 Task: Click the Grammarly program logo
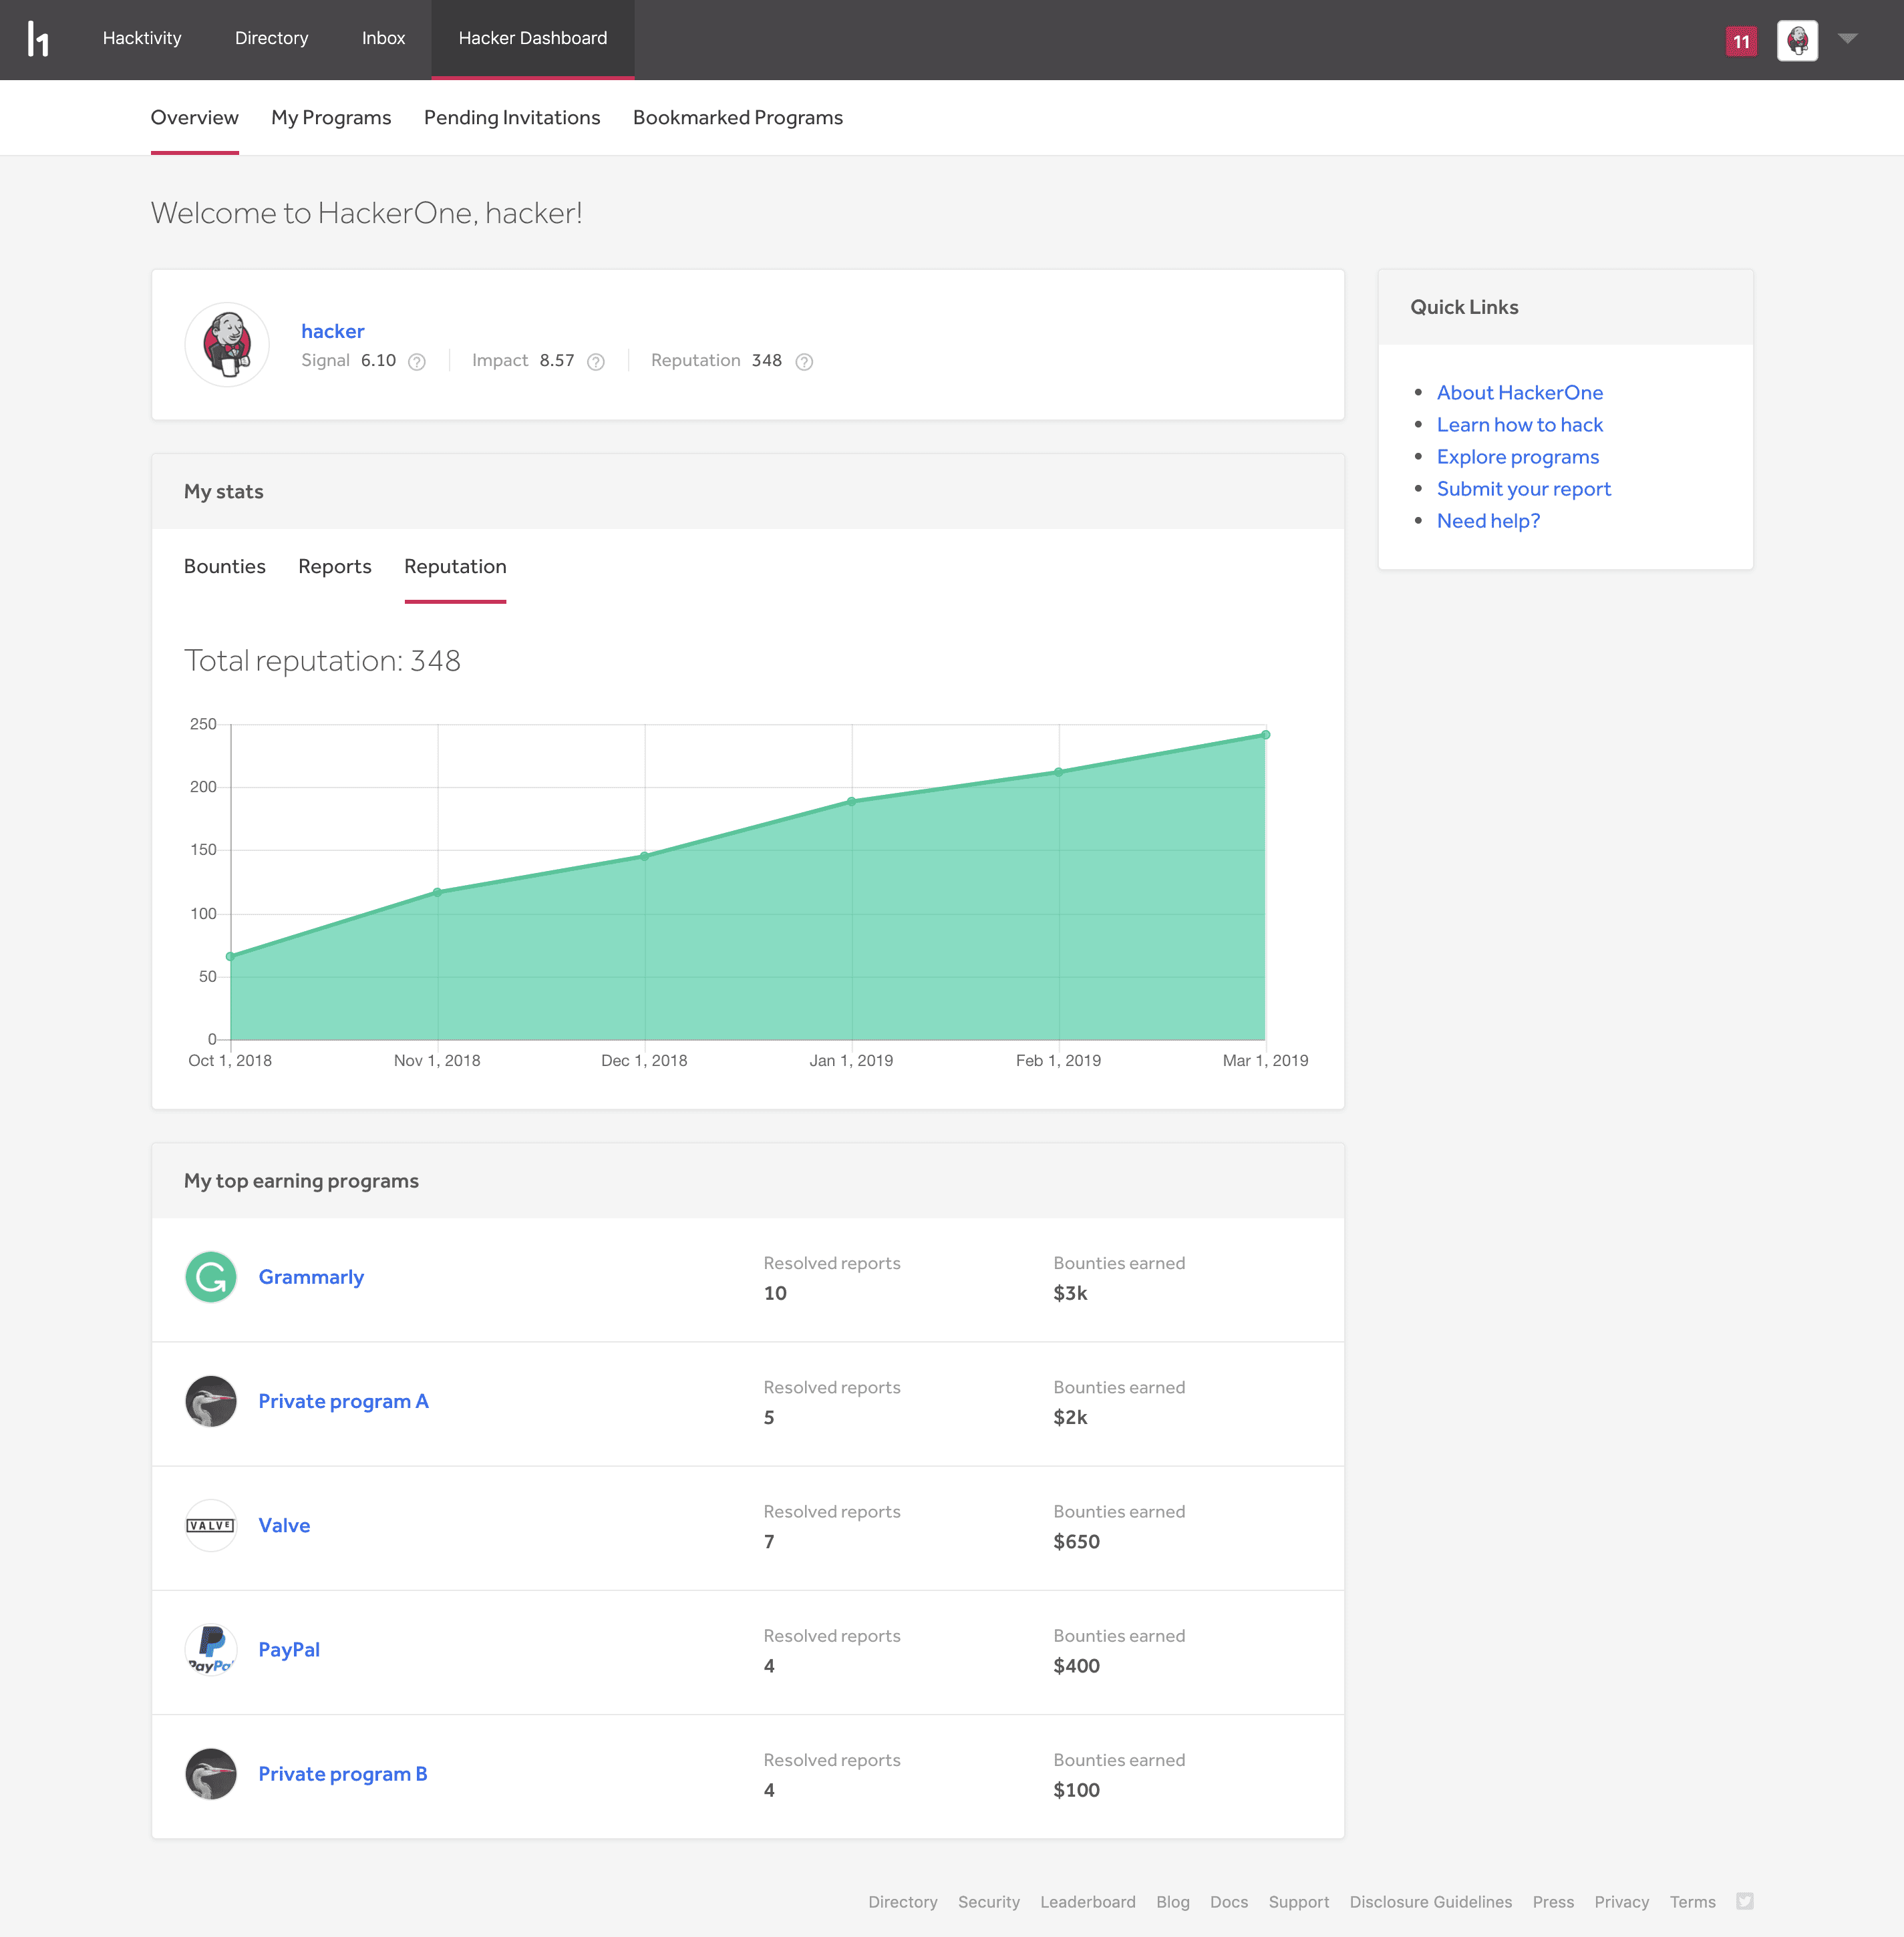(211, 1277)
